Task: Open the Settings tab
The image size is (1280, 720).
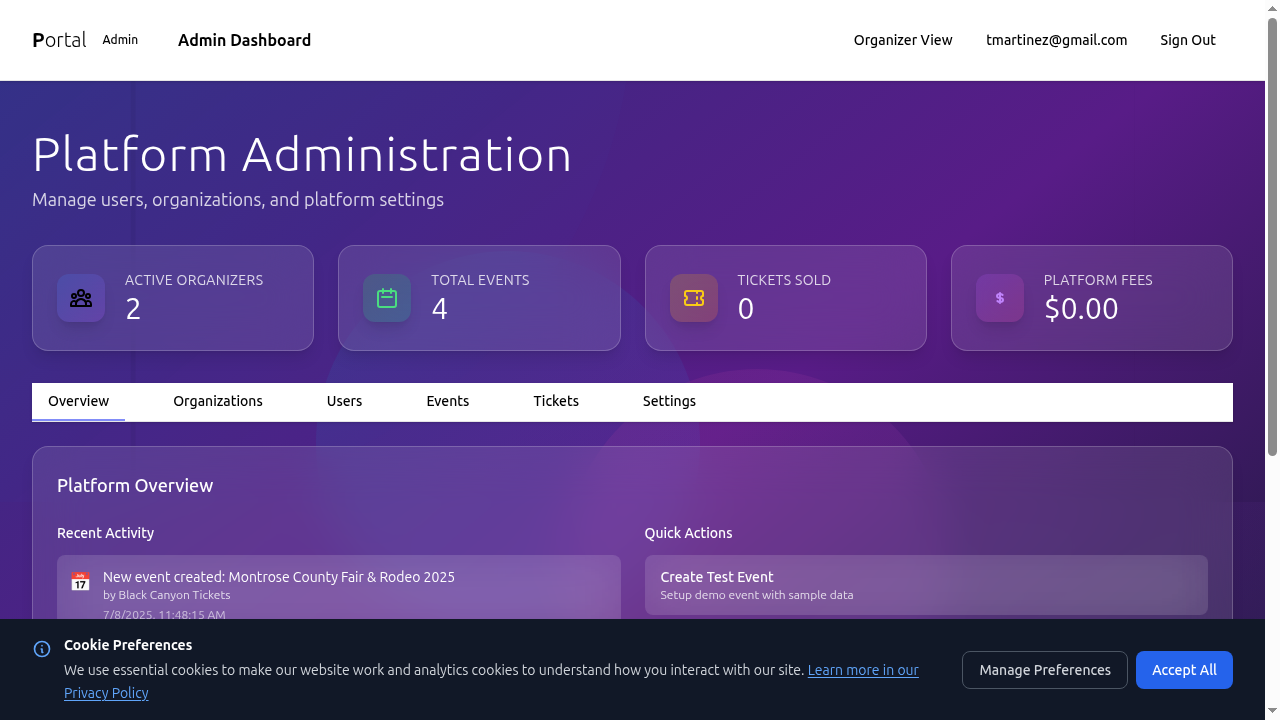Action: 669,401
